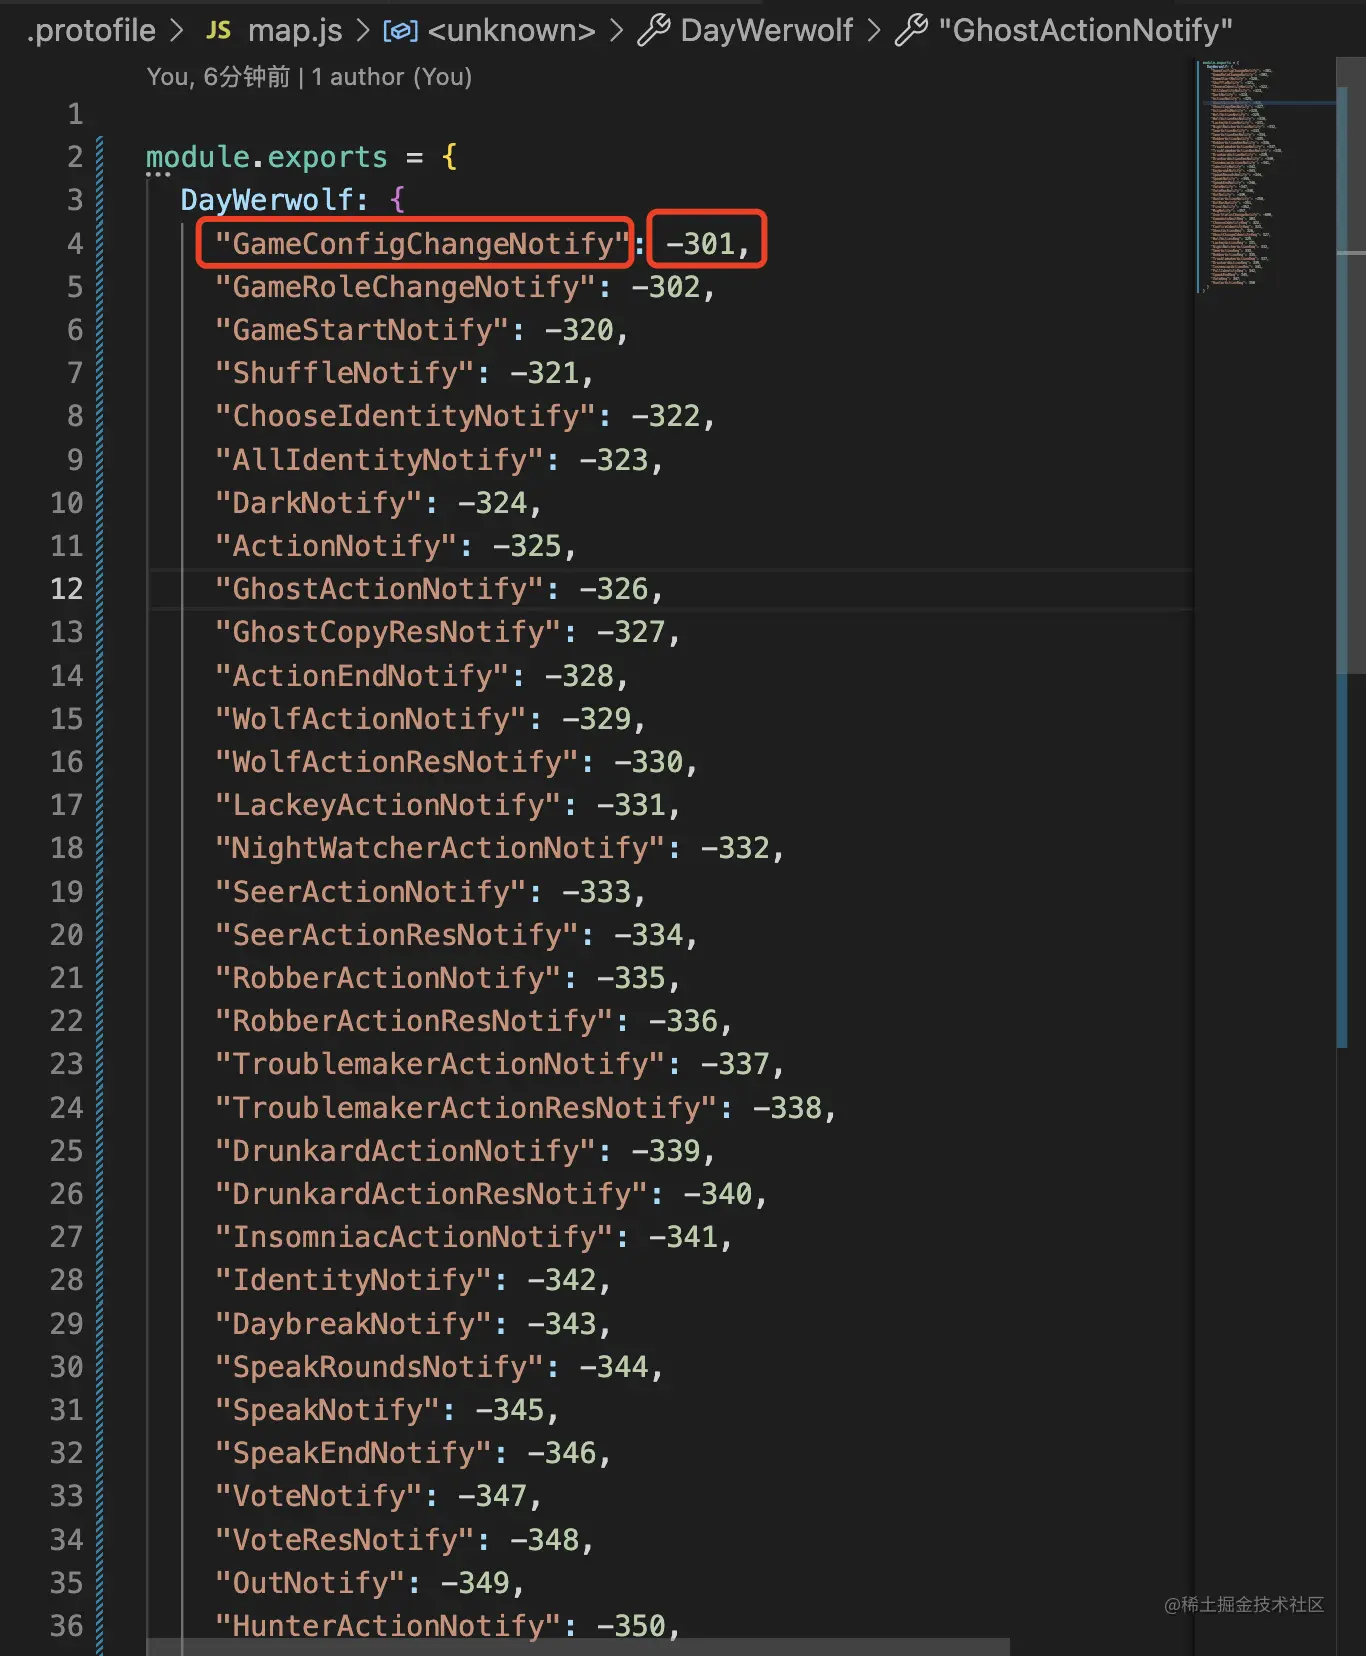Expand the chevron after map.js breadcrumb
The width and height of the screenshot is (1366, 1656).
(363, 31)
